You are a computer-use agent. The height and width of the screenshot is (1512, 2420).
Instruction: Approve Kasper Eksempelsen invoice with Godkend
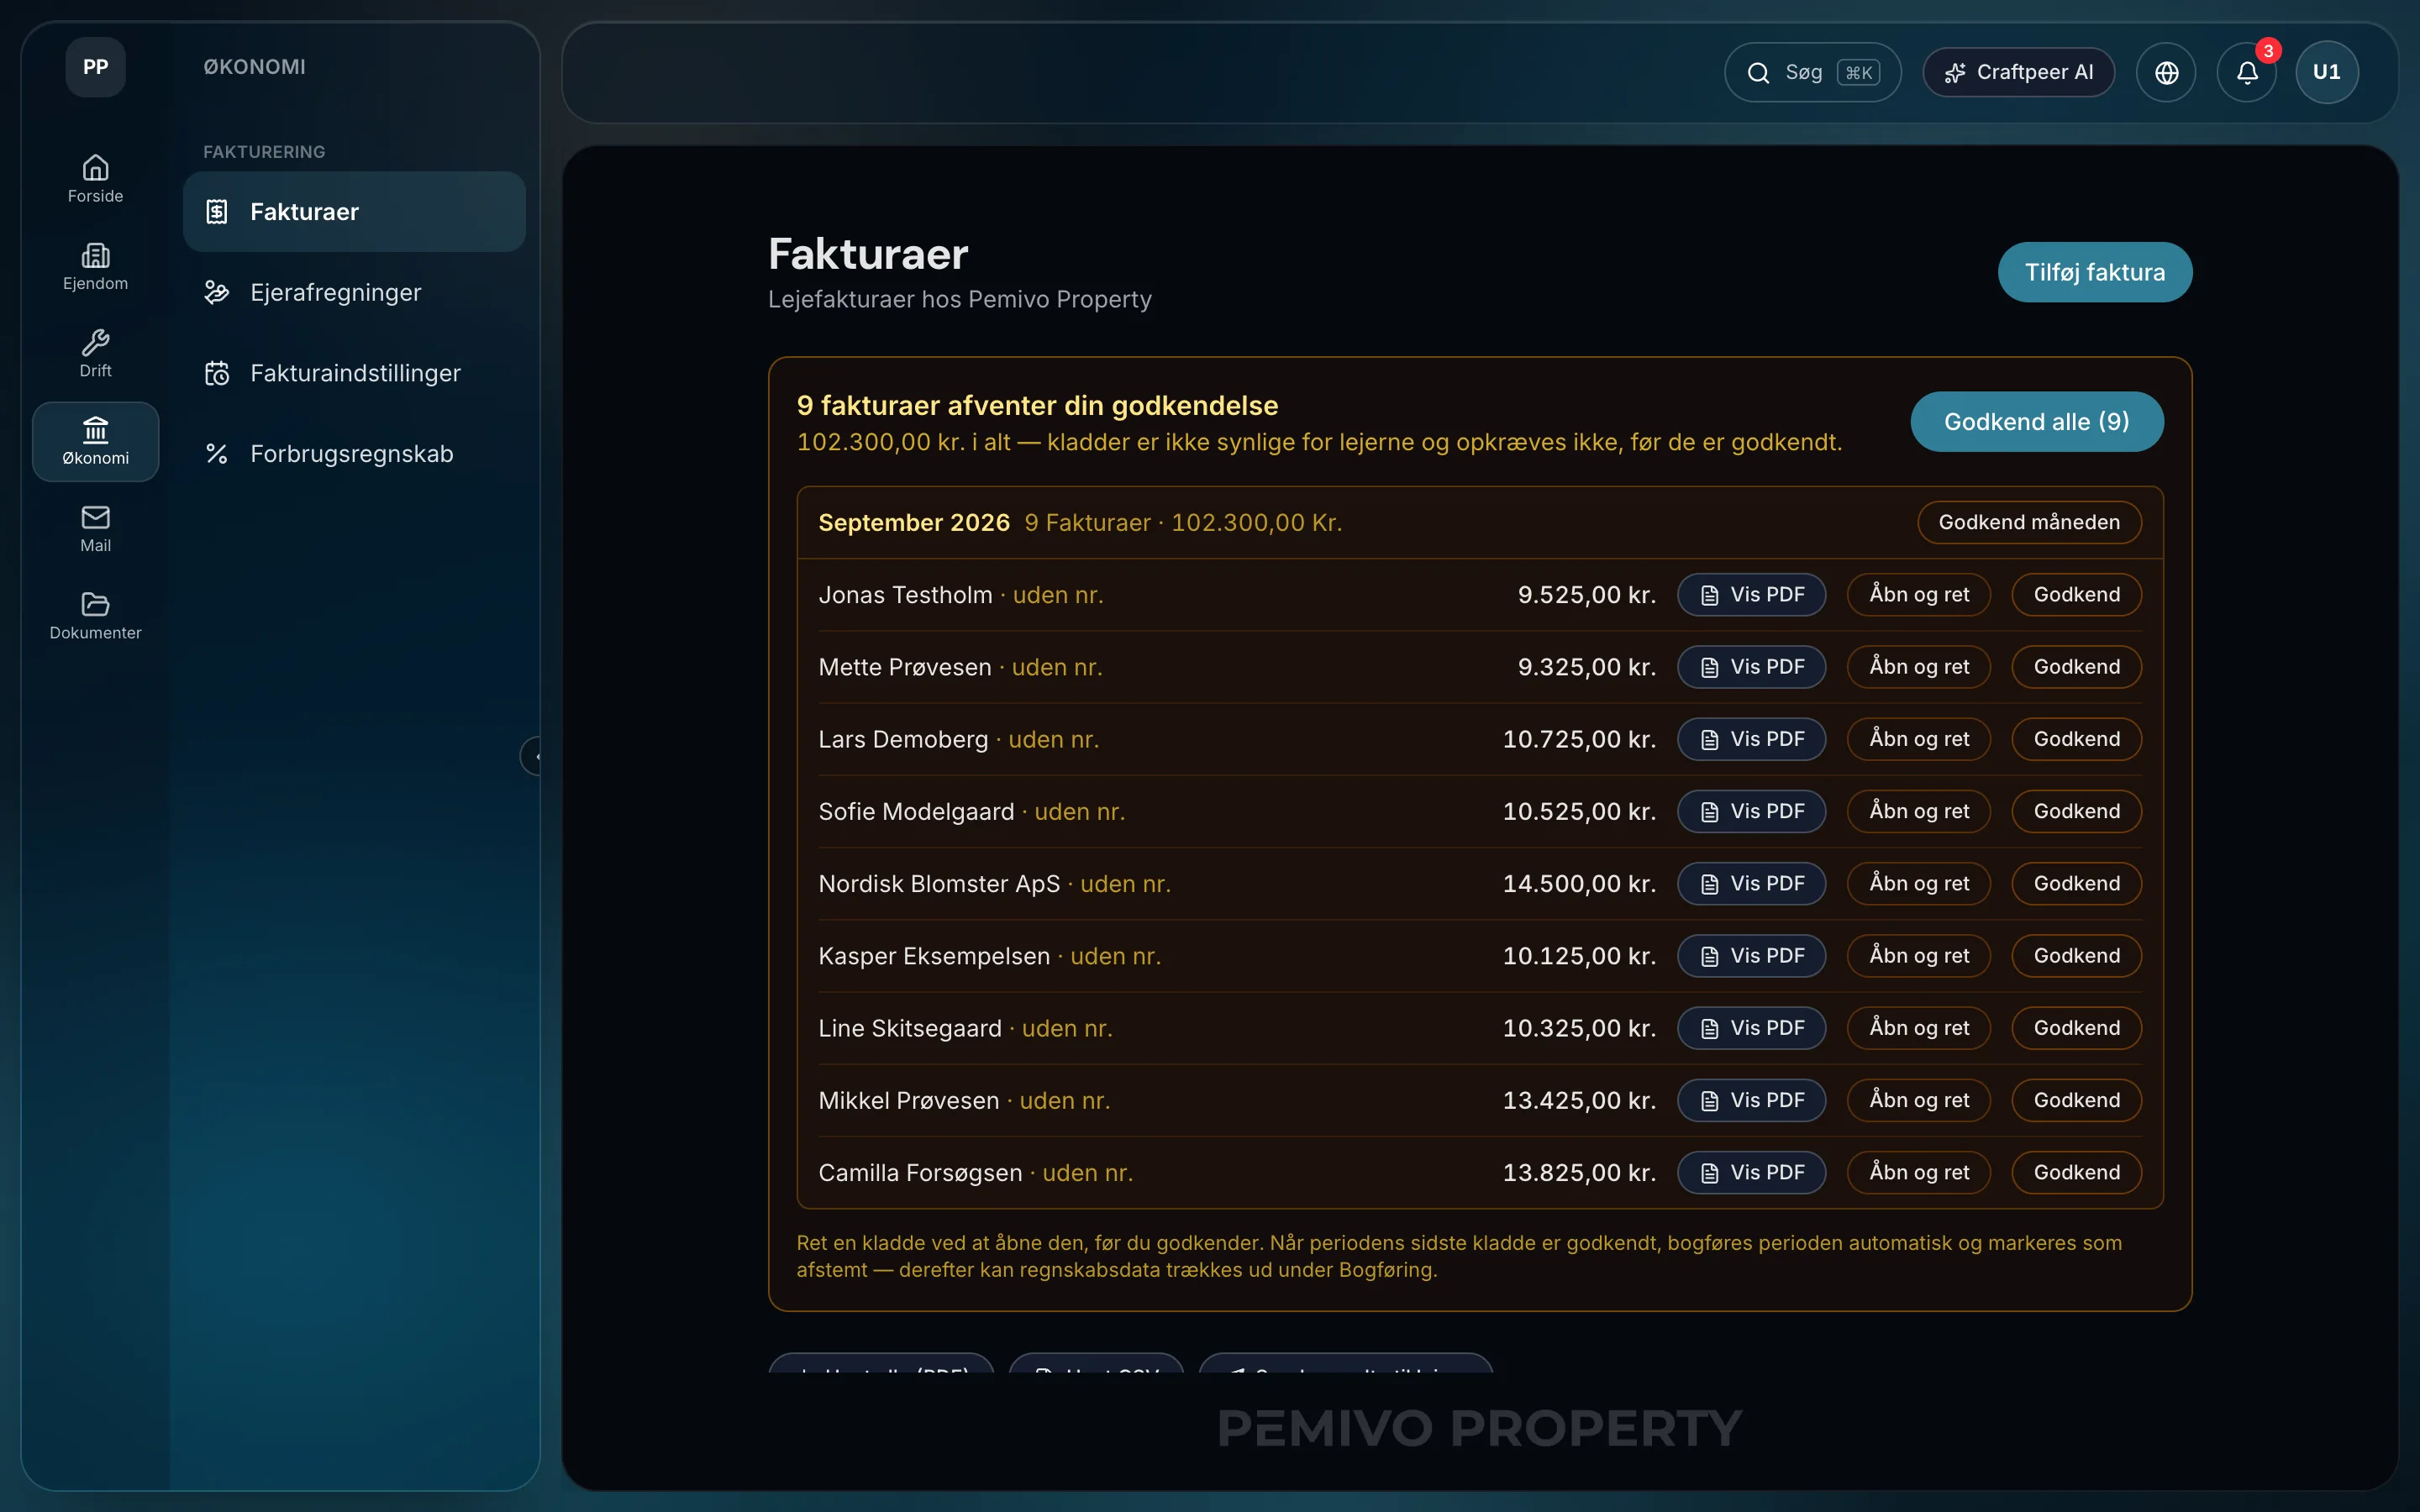pyautogui.click(x=2076, y=956)
